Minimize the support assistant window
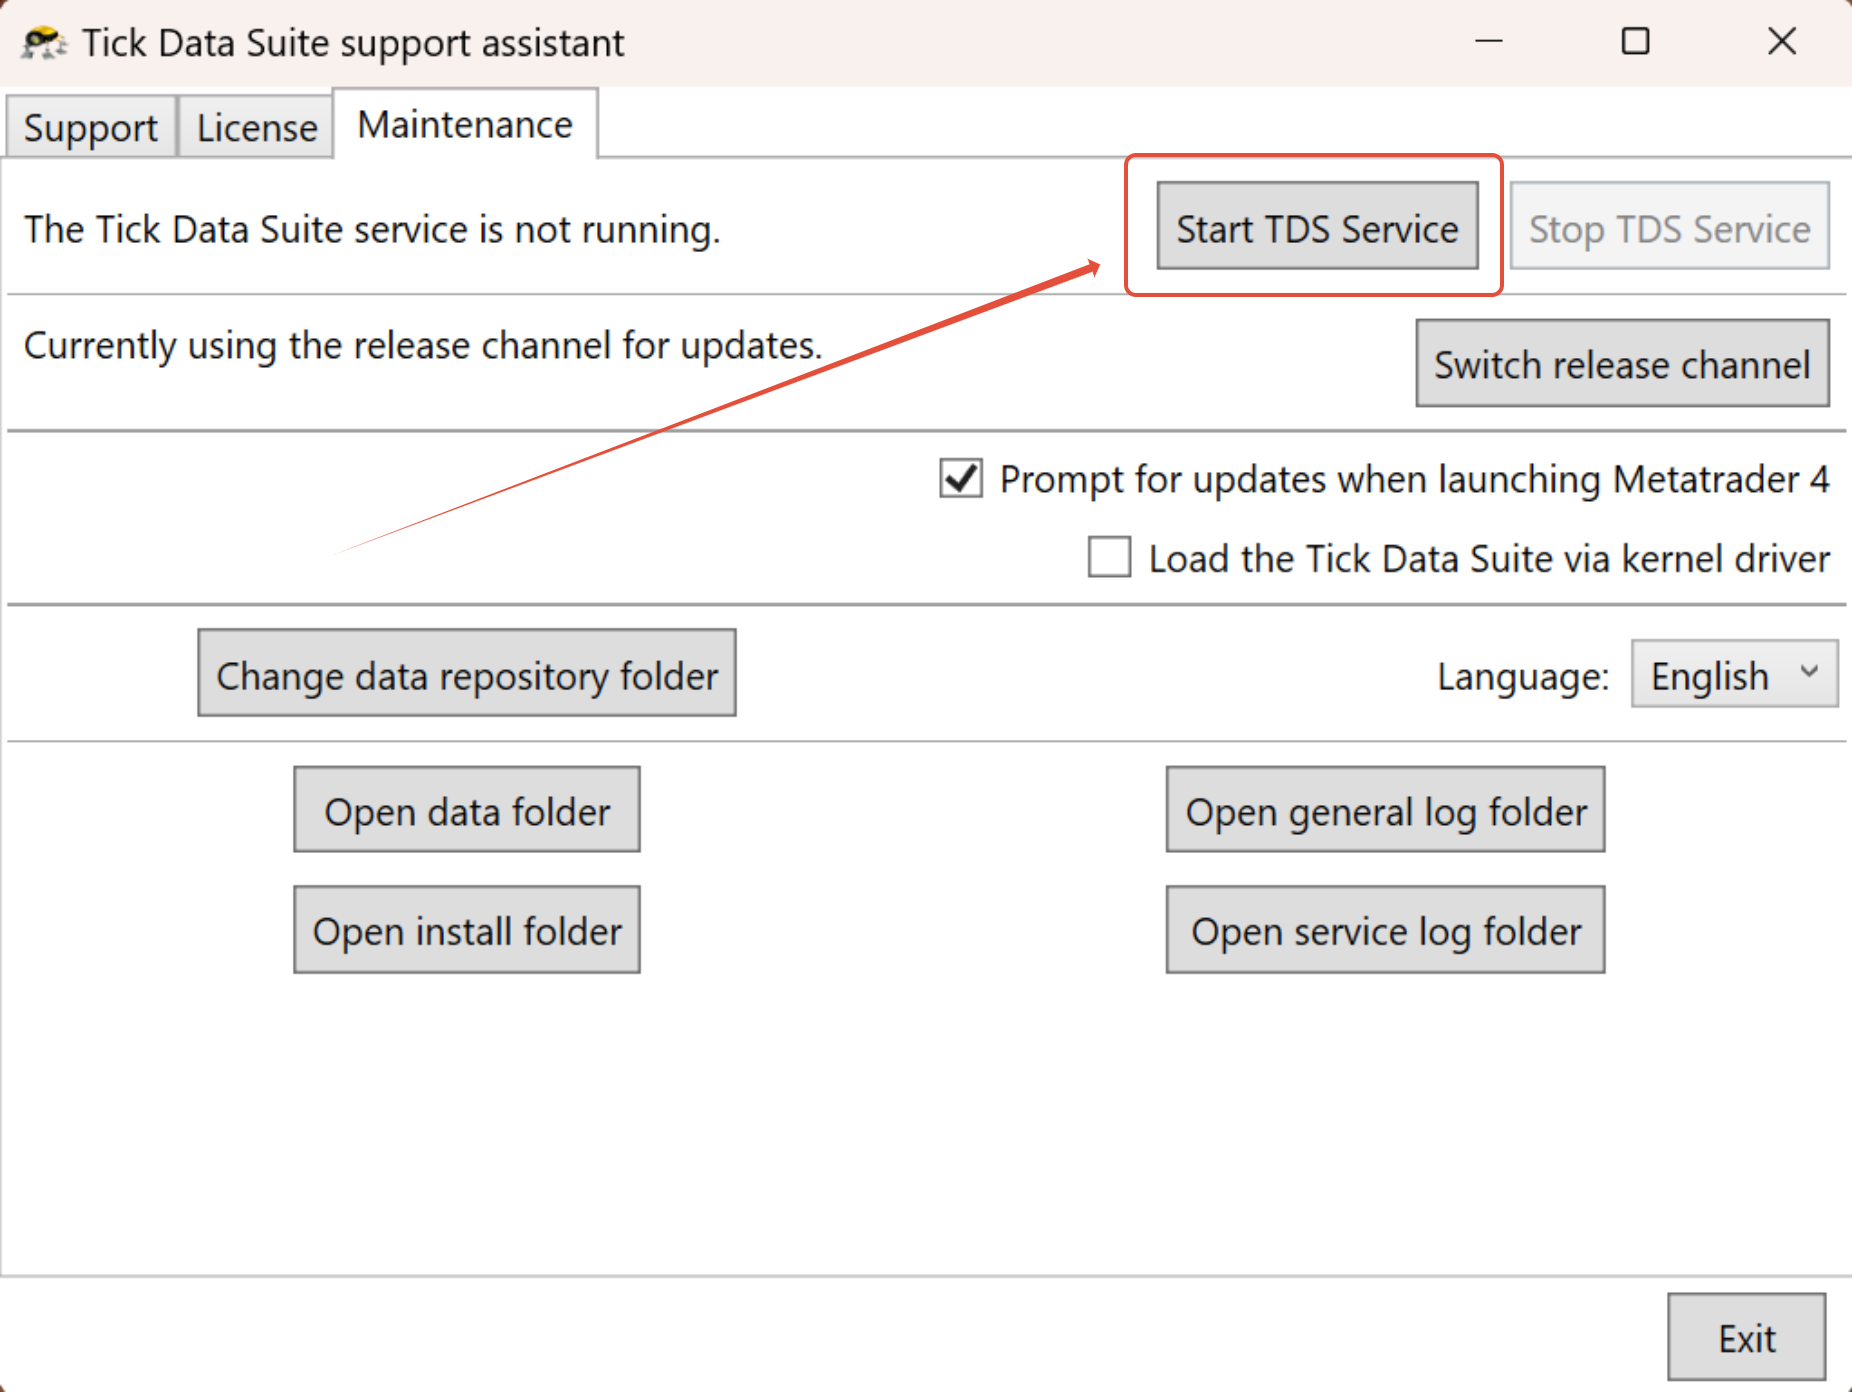The image size is (1852, 1392). coord(1489,41)
